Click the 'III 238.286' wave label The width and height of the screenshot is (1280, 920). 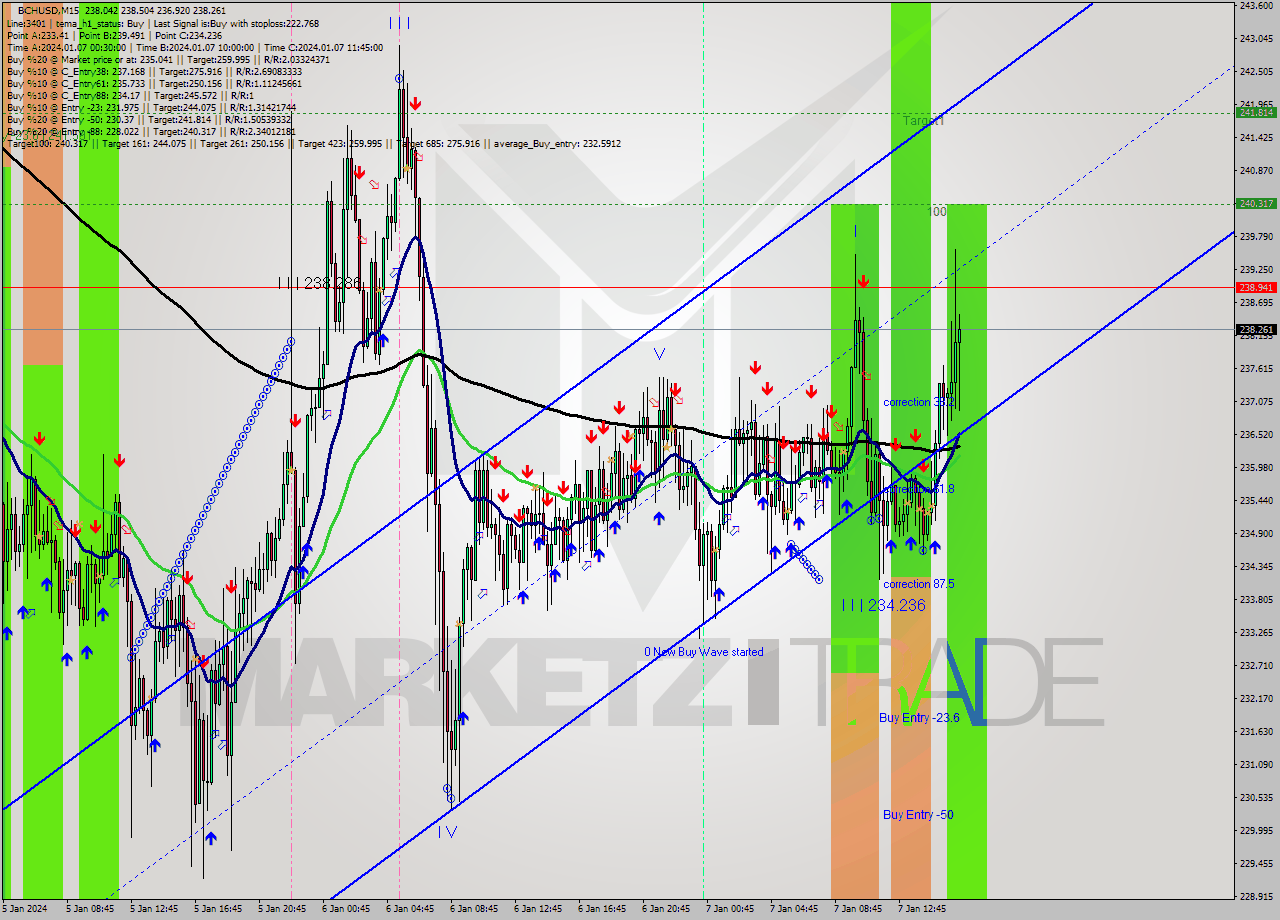point(320,284)
